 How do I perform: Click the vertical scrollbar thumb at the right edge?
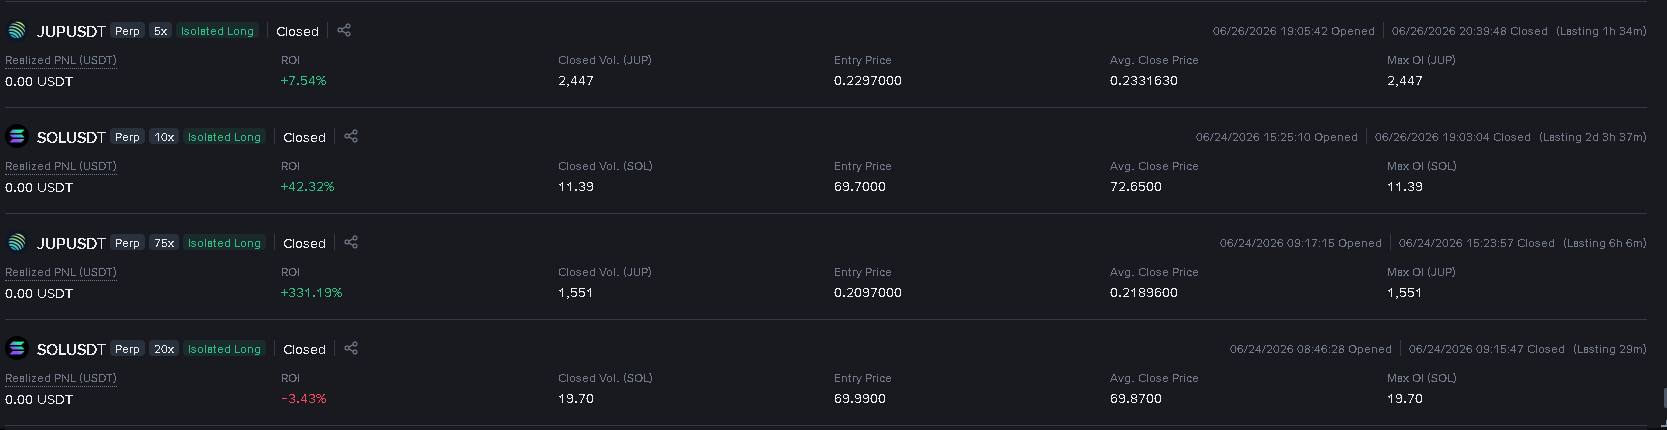click(1664, 399)
